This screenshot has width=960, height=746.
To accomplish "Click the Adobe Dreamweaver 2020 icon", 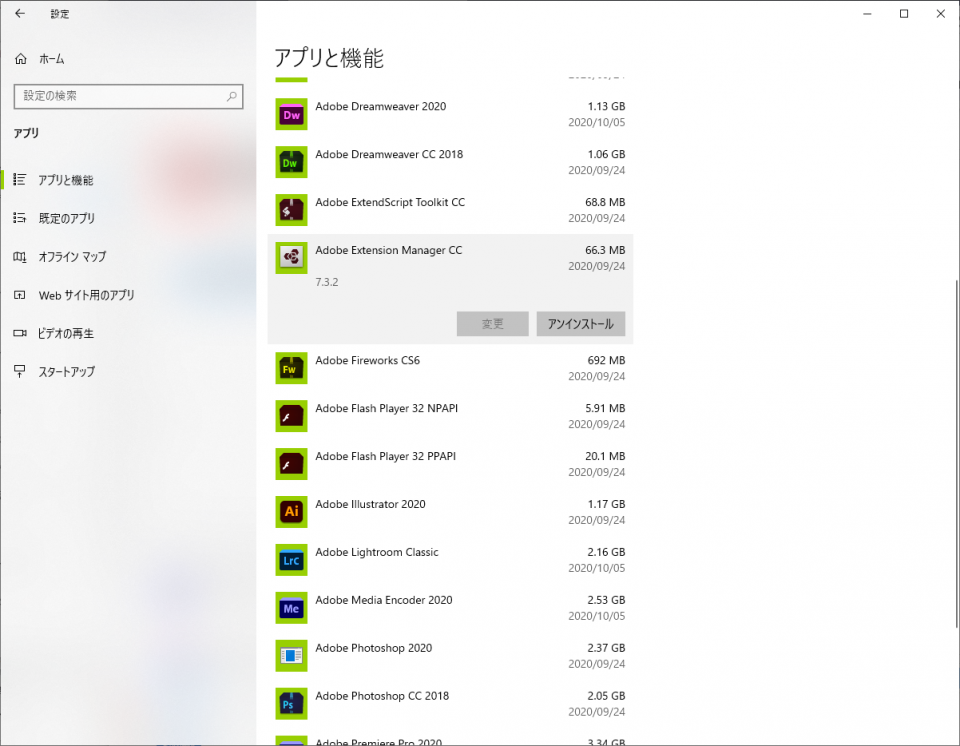I will click(x=291, y=115).
